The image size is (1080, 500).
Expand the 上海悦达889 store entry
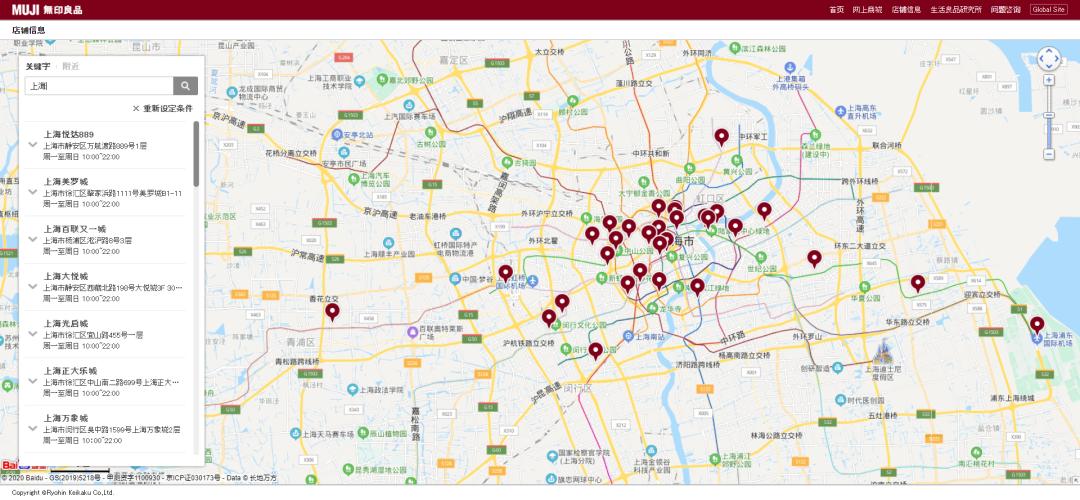pos(32,145)
